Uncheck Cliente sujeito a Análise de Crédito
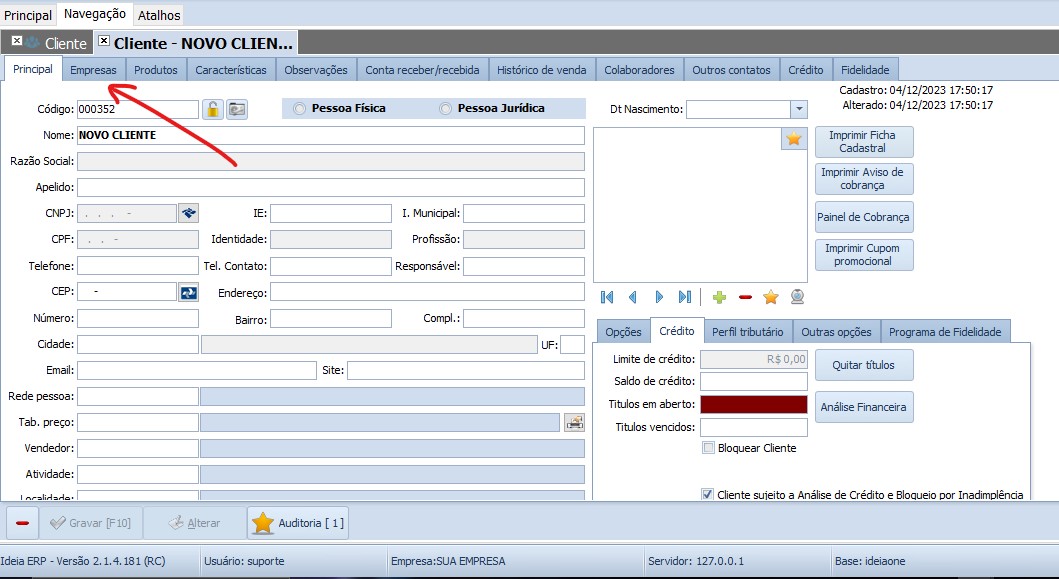Viewport: 1059px width, 579px height. [x=708, y=494]
